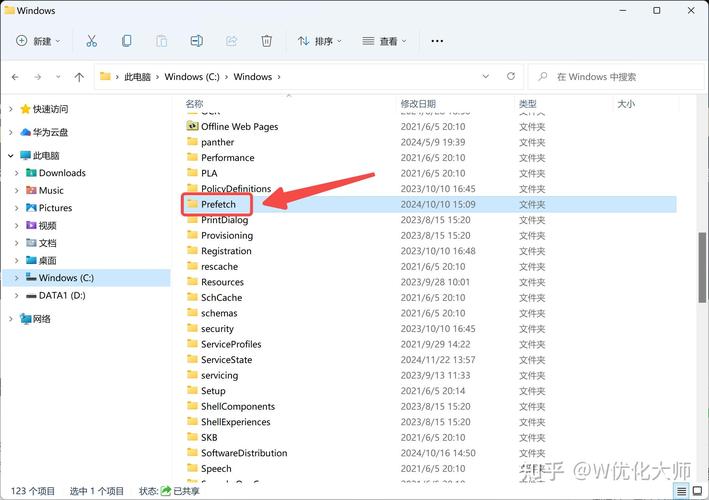The height and width of the screenshot is (500, 709).
Task: Sort by the 名称 column header
Action: click(x=194, y=104)
